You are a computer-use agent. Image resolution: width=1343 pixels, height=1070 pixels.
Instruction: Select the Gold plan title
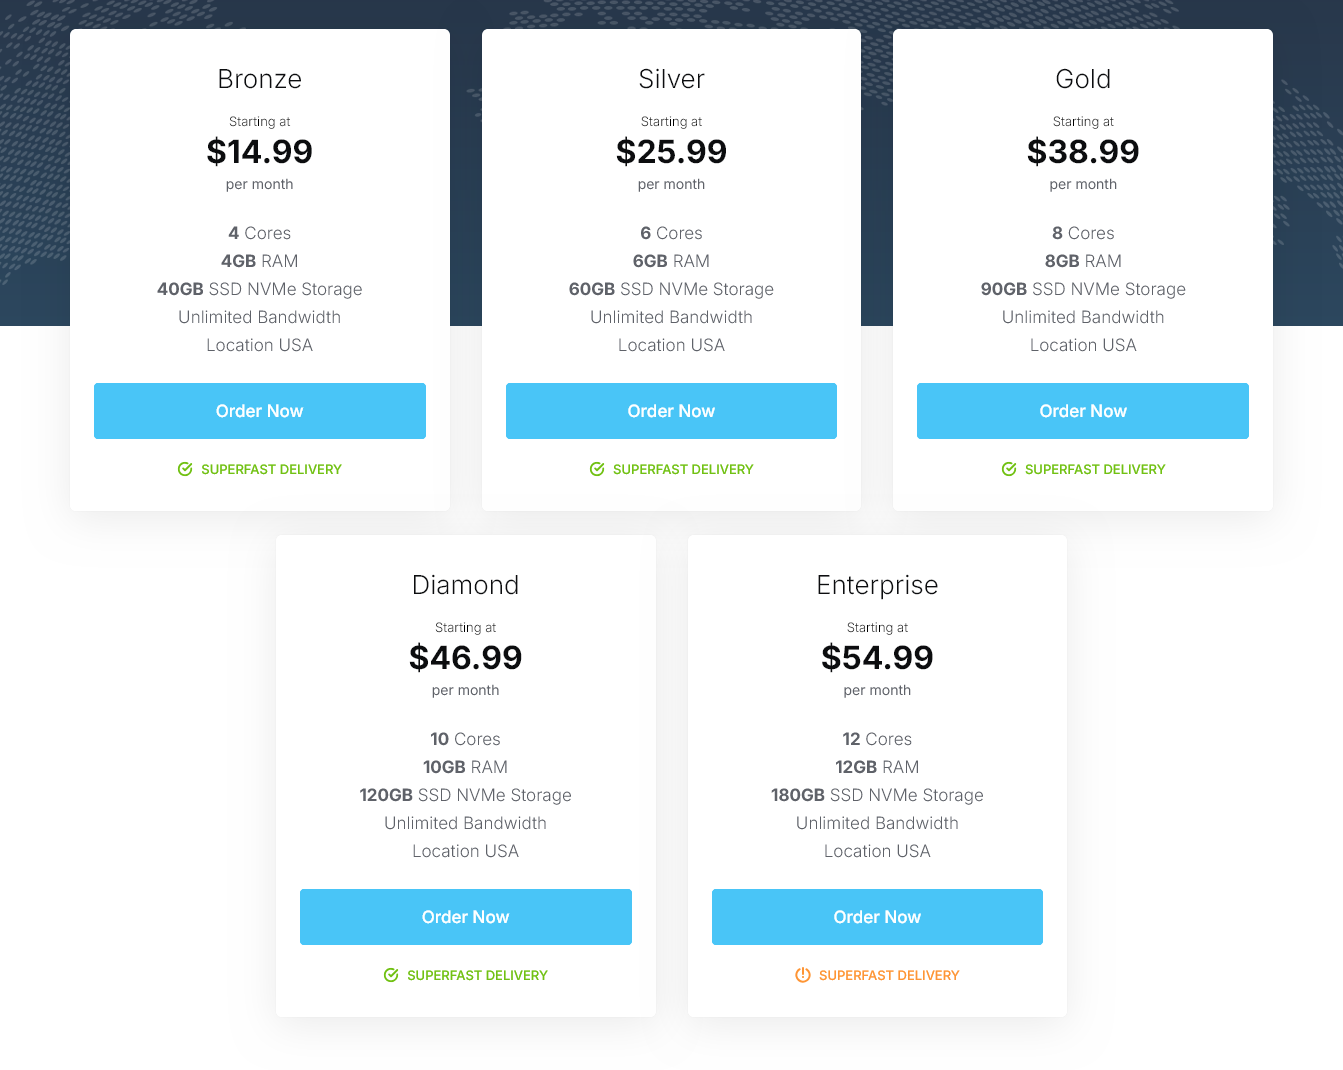coord(1083,79)
